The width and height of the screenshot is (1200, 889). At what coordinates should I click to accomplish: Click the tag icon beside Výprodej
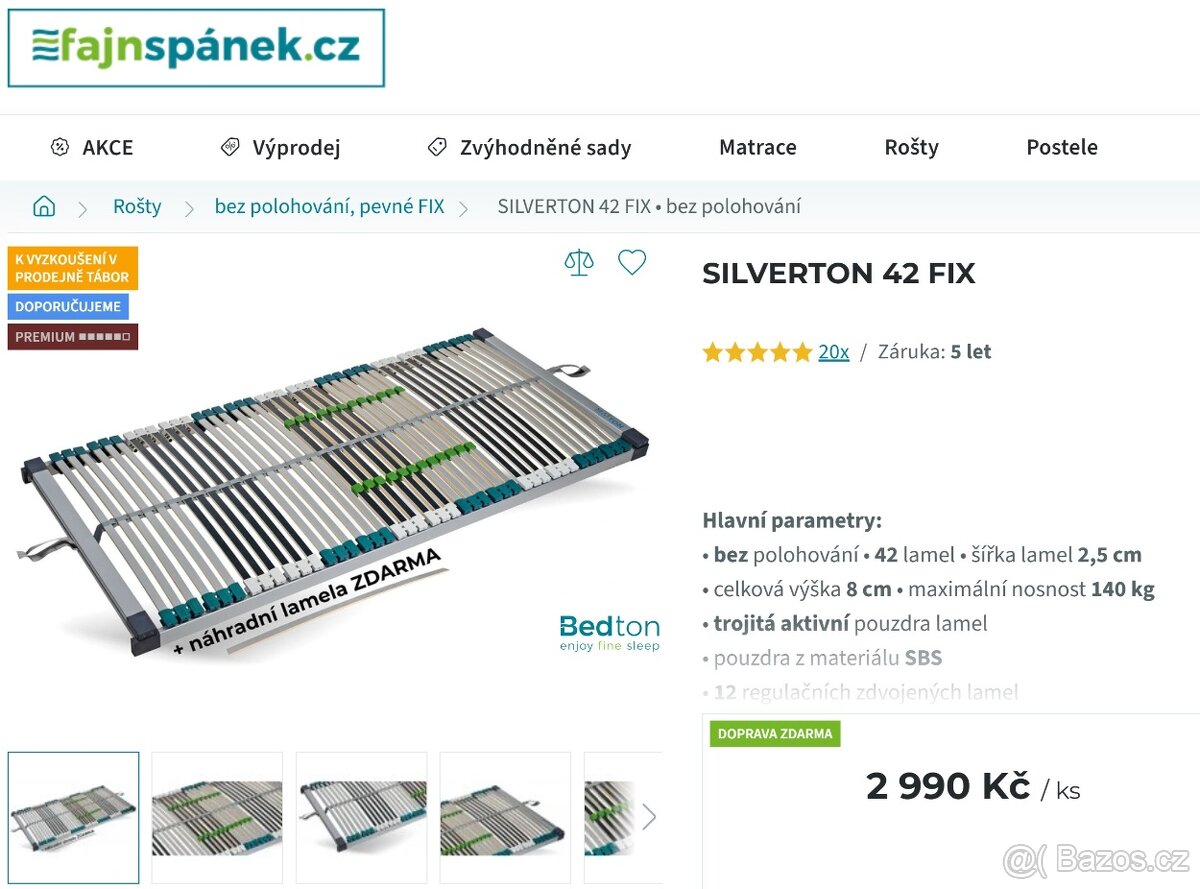pyautogui.click(x=230, y=147)
